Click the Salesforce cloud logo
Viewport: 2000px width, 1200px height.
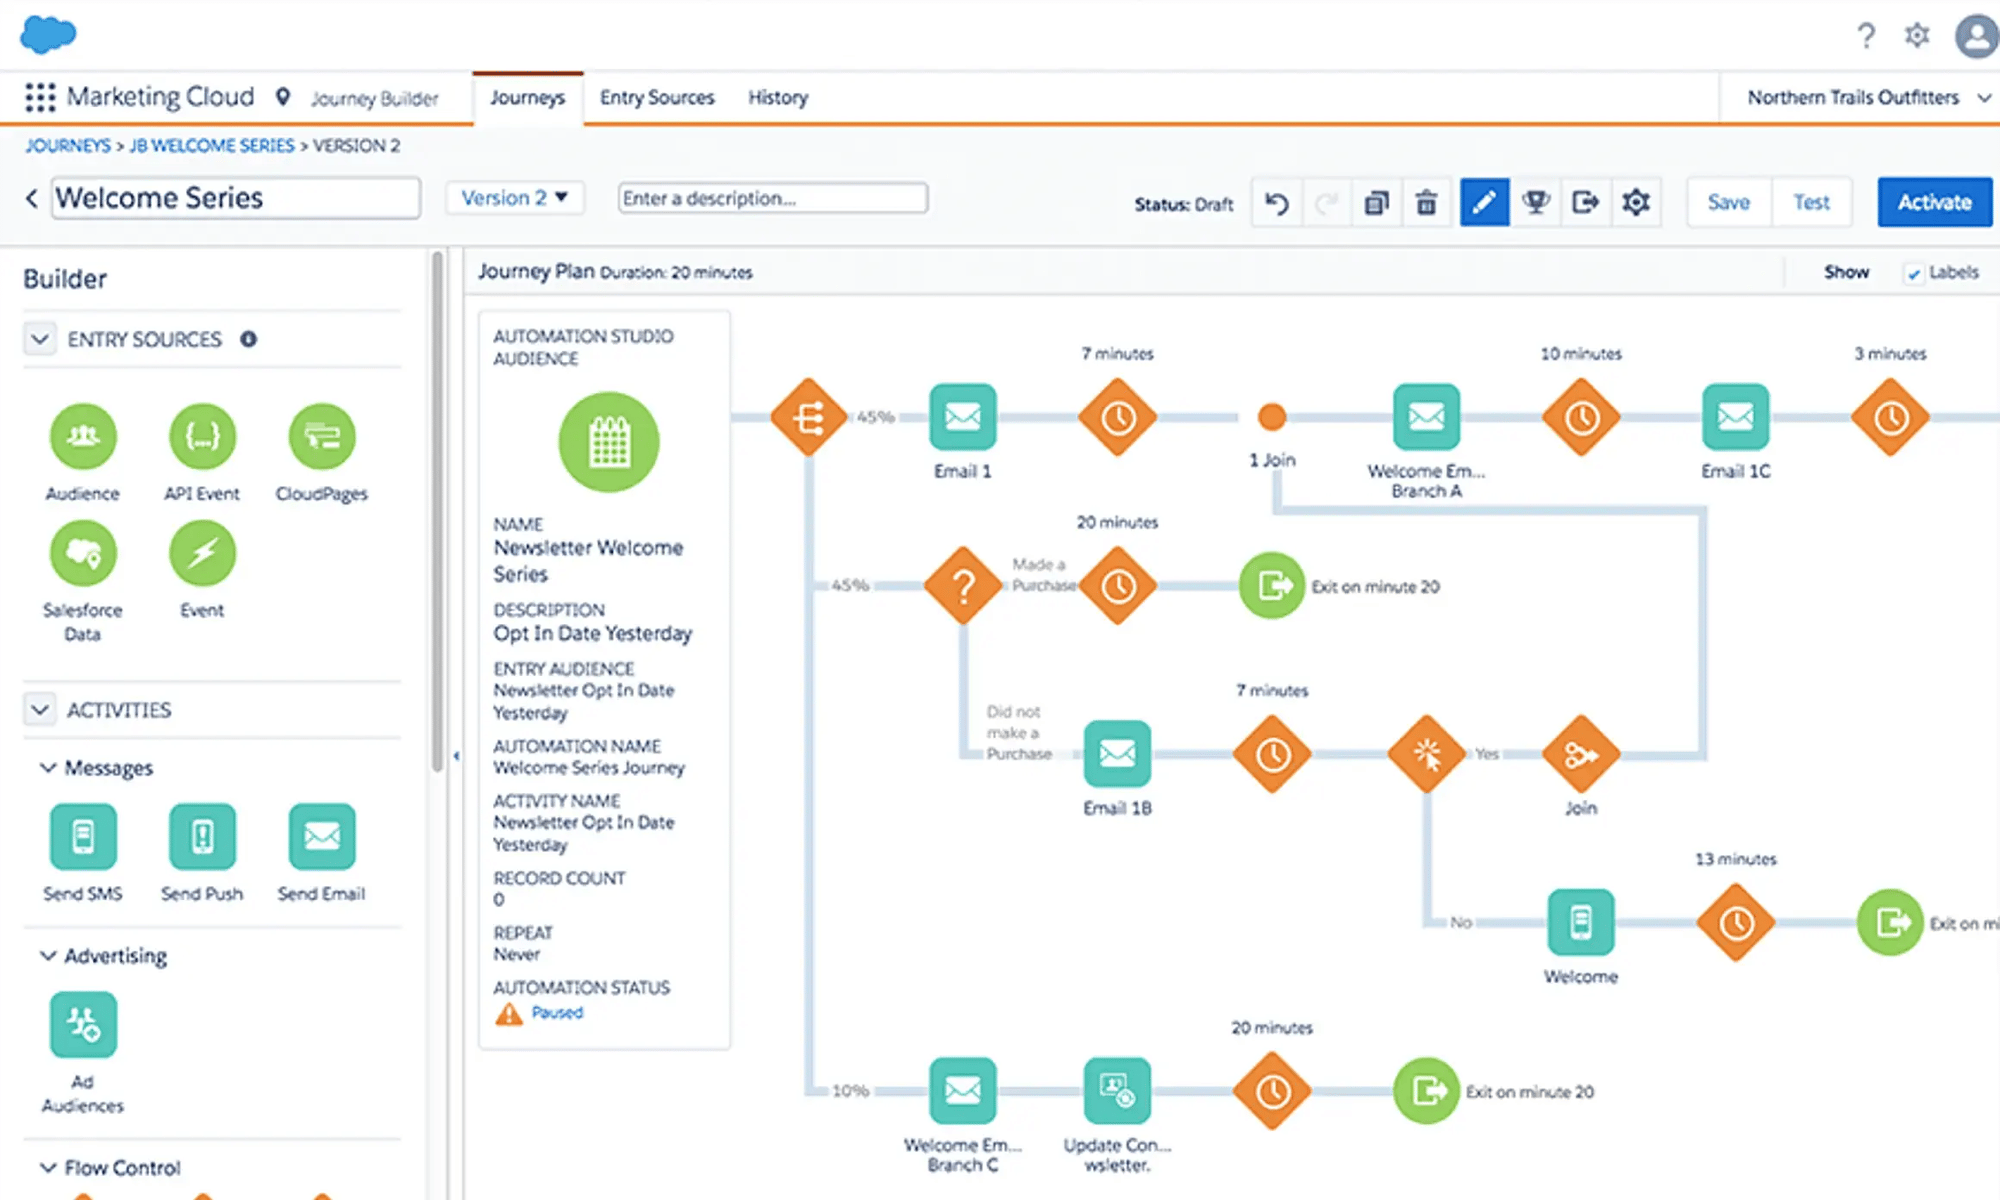pos(48,35)
